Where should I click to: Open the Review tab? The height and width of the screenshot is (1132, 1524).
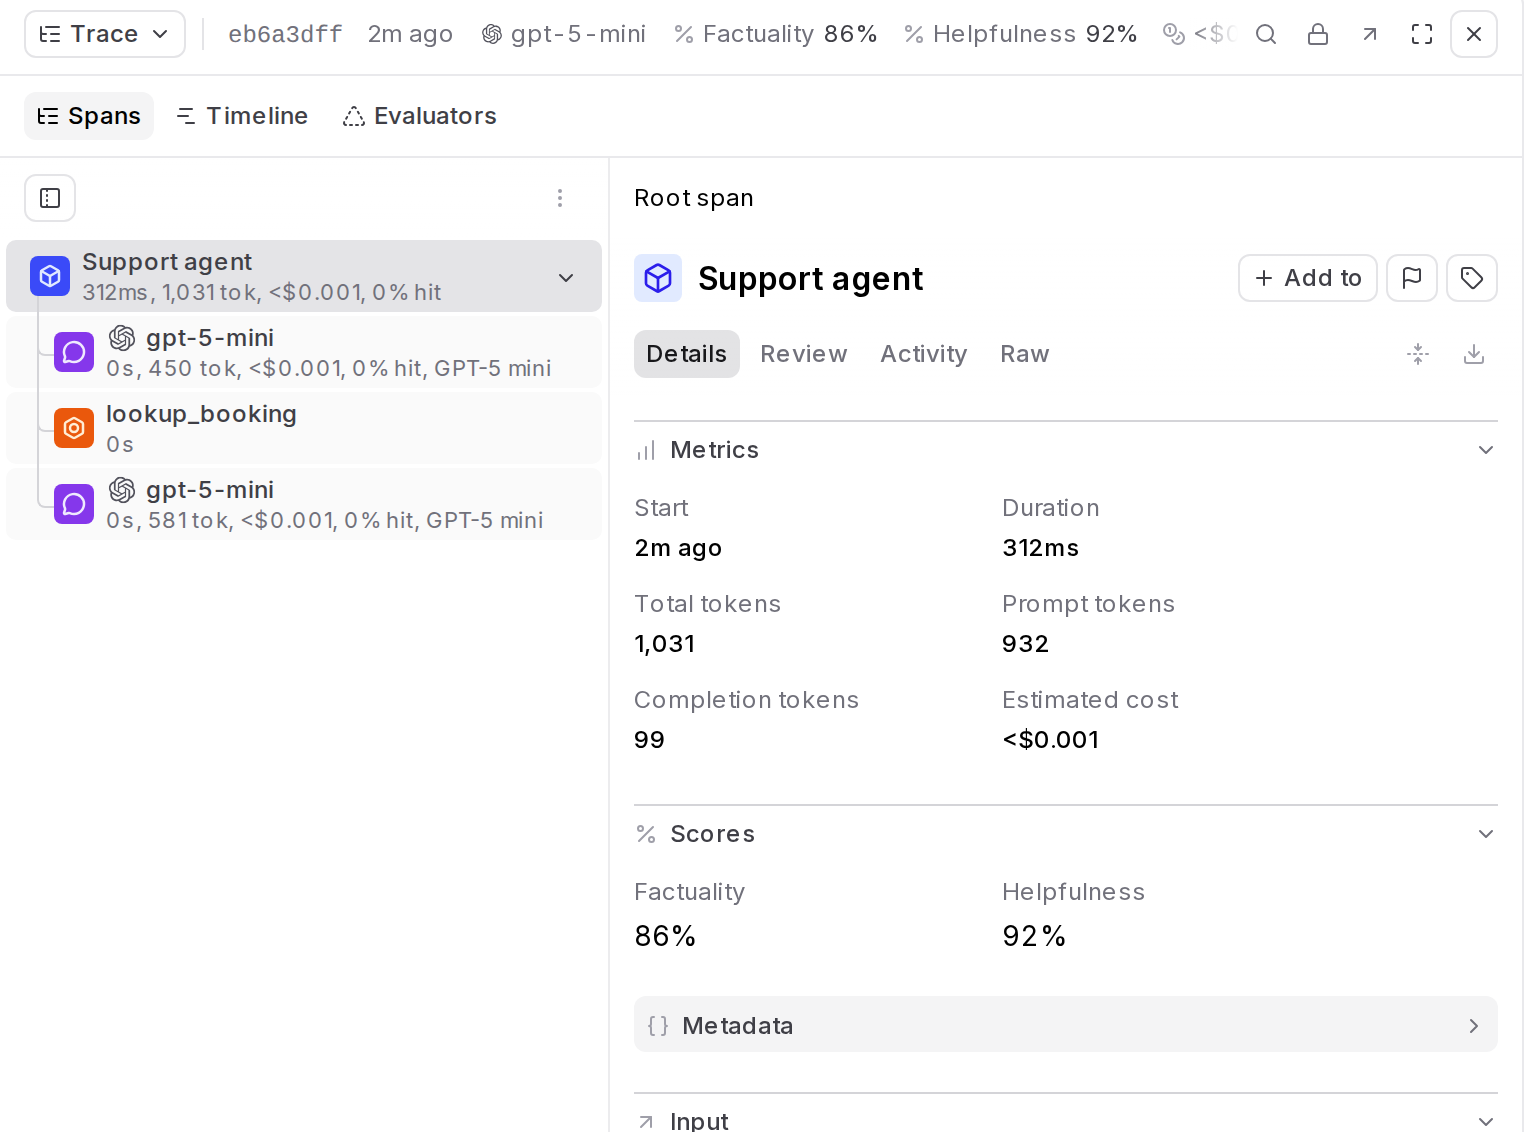[804, 354]
